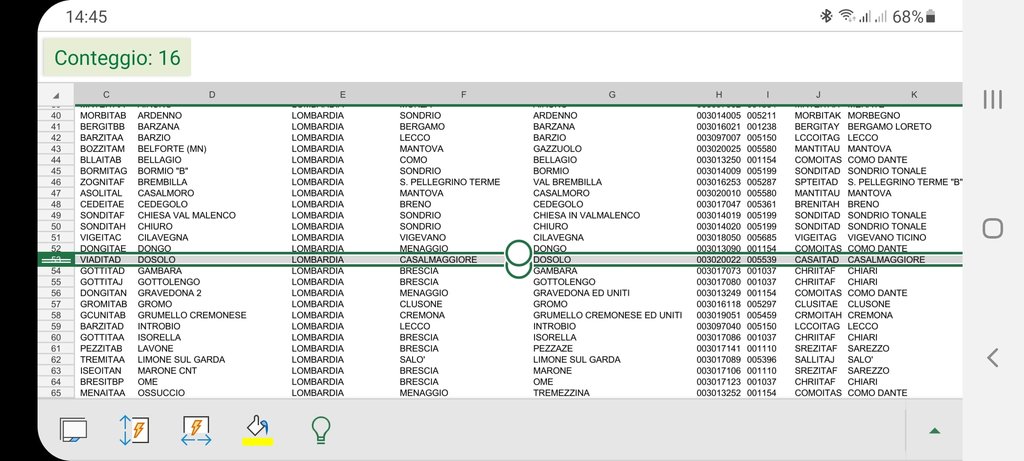Open the lightbulb Tell Me search
1024x461 pixels.
320,429
